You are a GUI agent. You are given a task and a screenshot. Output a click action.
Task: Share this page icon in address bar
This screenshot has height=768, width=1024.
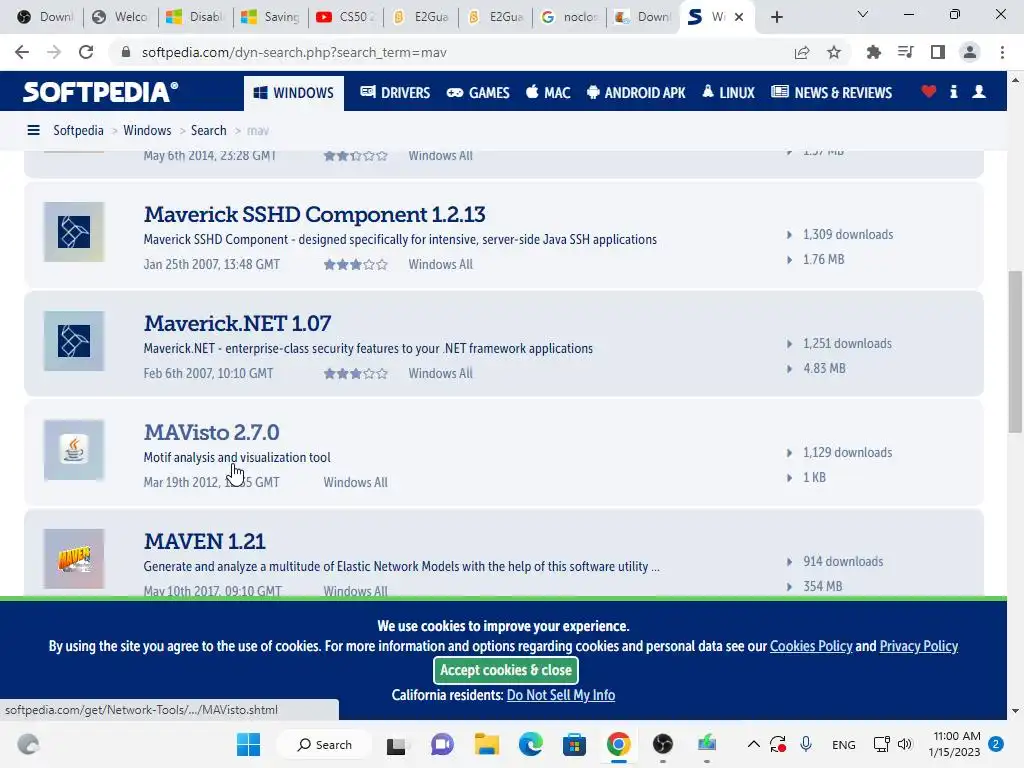[802, 52]
